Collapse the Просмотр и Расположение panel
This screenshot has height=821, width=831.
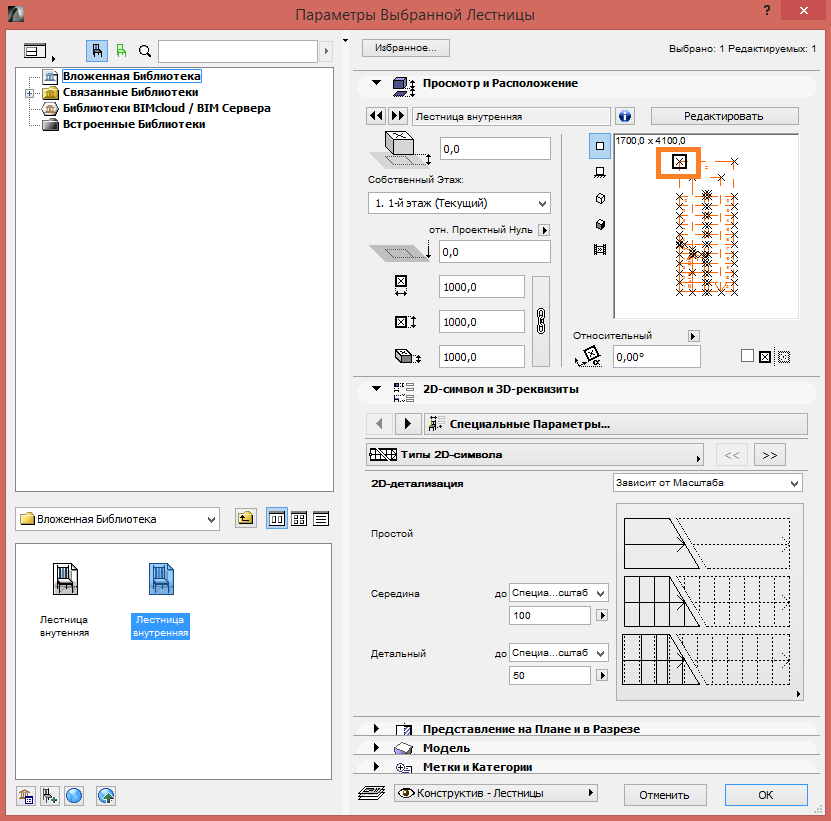pos(376,83)
